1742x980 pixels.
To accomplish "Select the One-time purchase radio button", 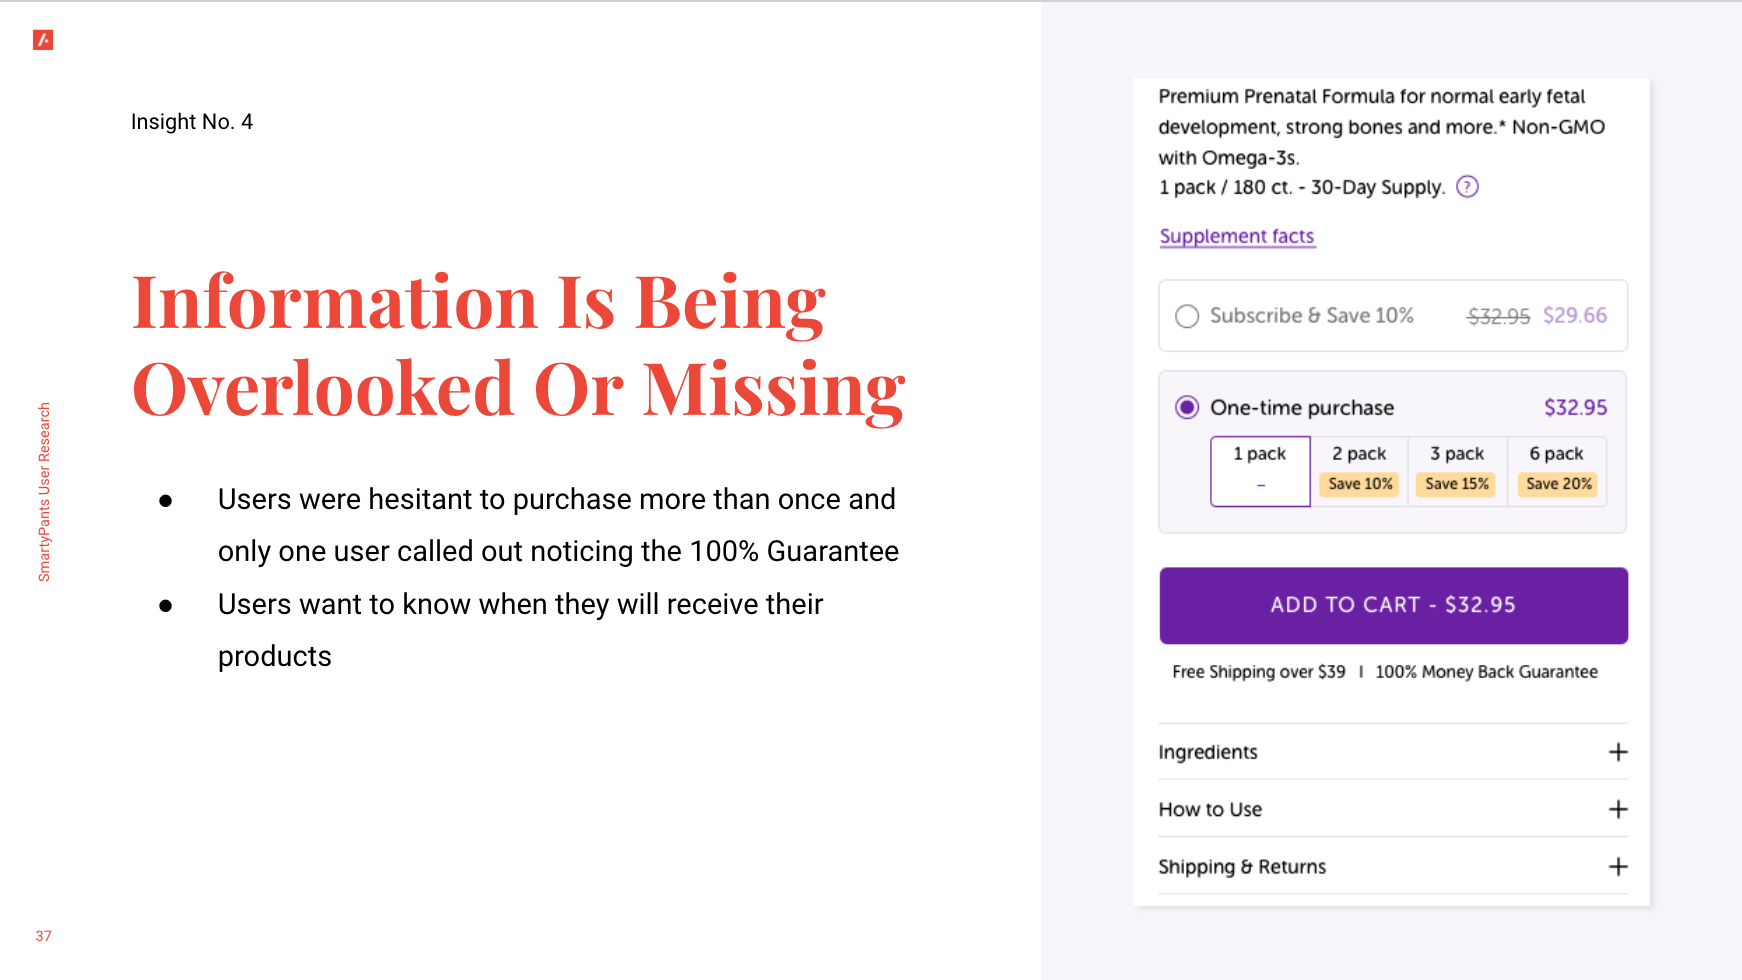I will tap(1187, 407).
